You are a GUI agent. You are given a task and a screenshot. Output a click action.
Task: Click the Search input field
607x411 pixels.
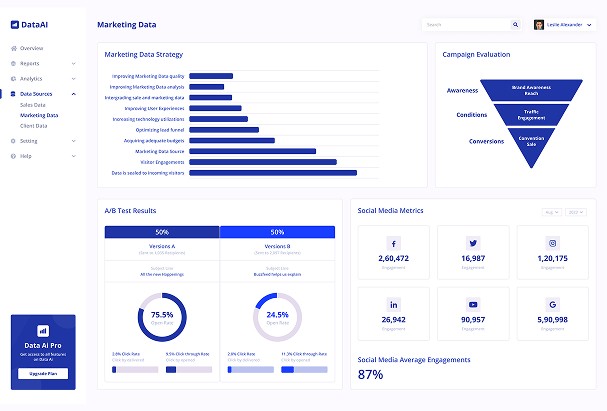pos(465,24)
